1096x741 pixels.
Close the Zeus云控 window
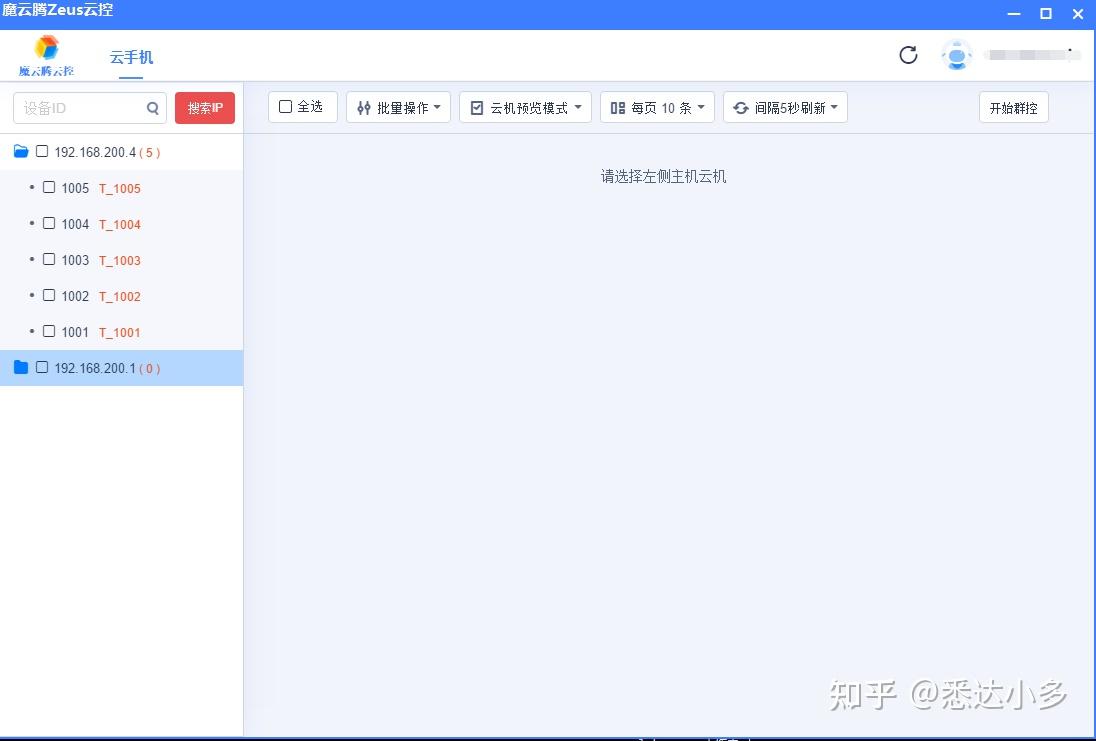click(x=1078, y=14)
